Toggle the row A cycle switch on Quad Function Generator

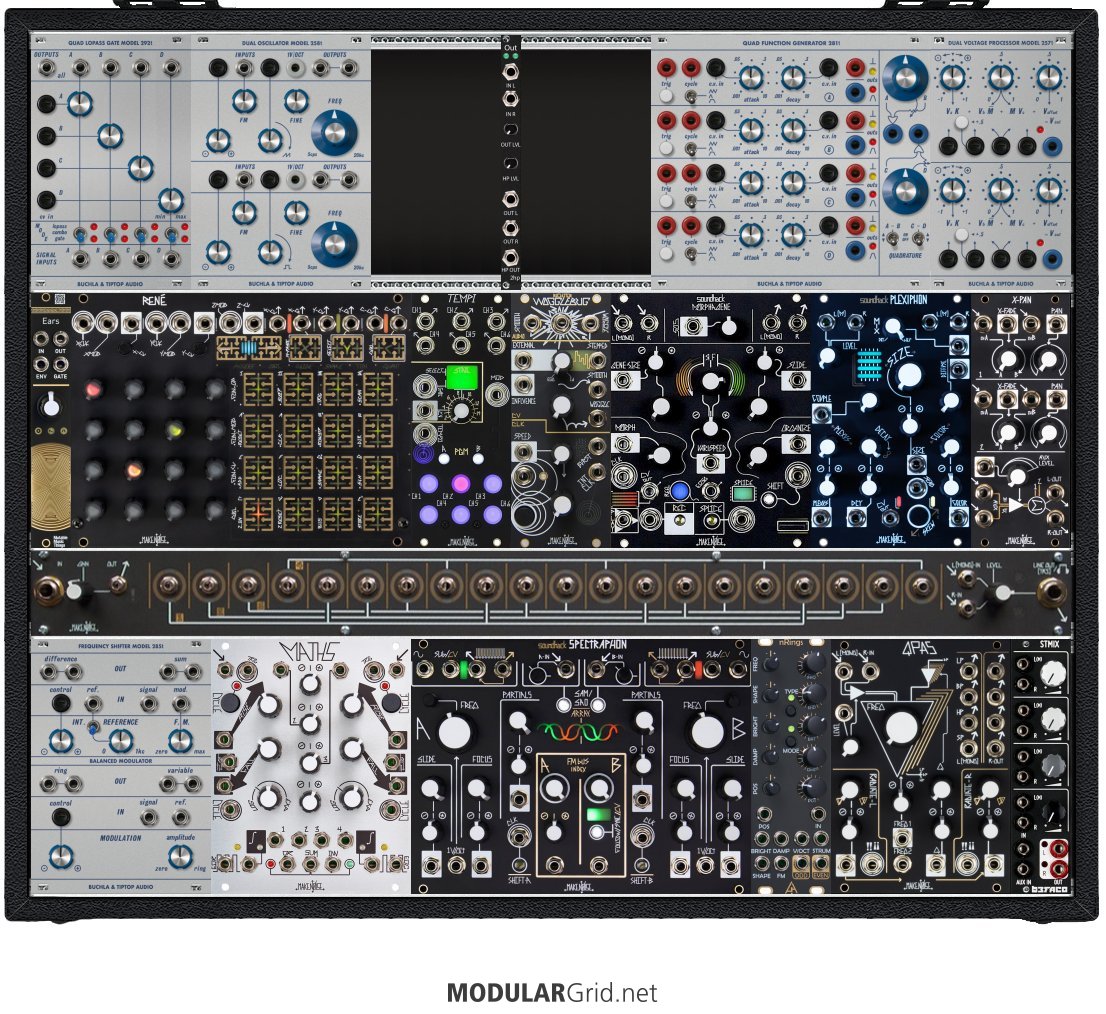(692, 97)
